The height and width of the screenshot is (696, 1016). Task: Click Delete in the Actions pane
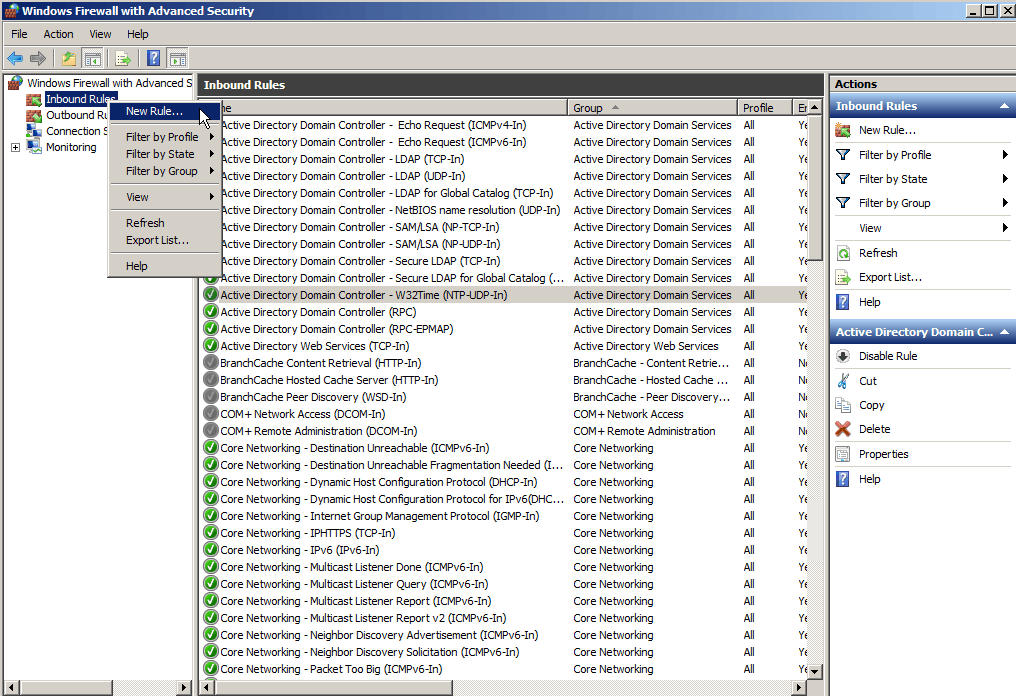coord(874,429)
